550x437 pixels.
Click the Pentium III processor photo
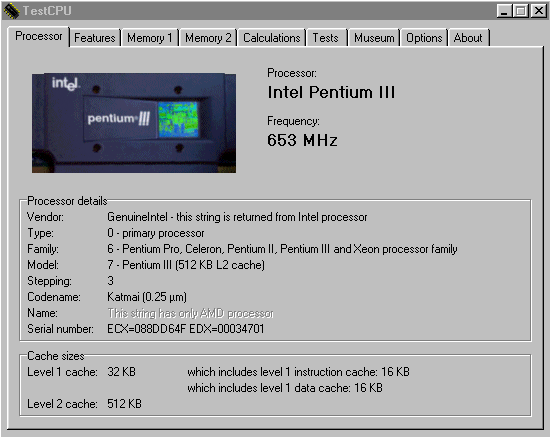[x=134, y=123]
